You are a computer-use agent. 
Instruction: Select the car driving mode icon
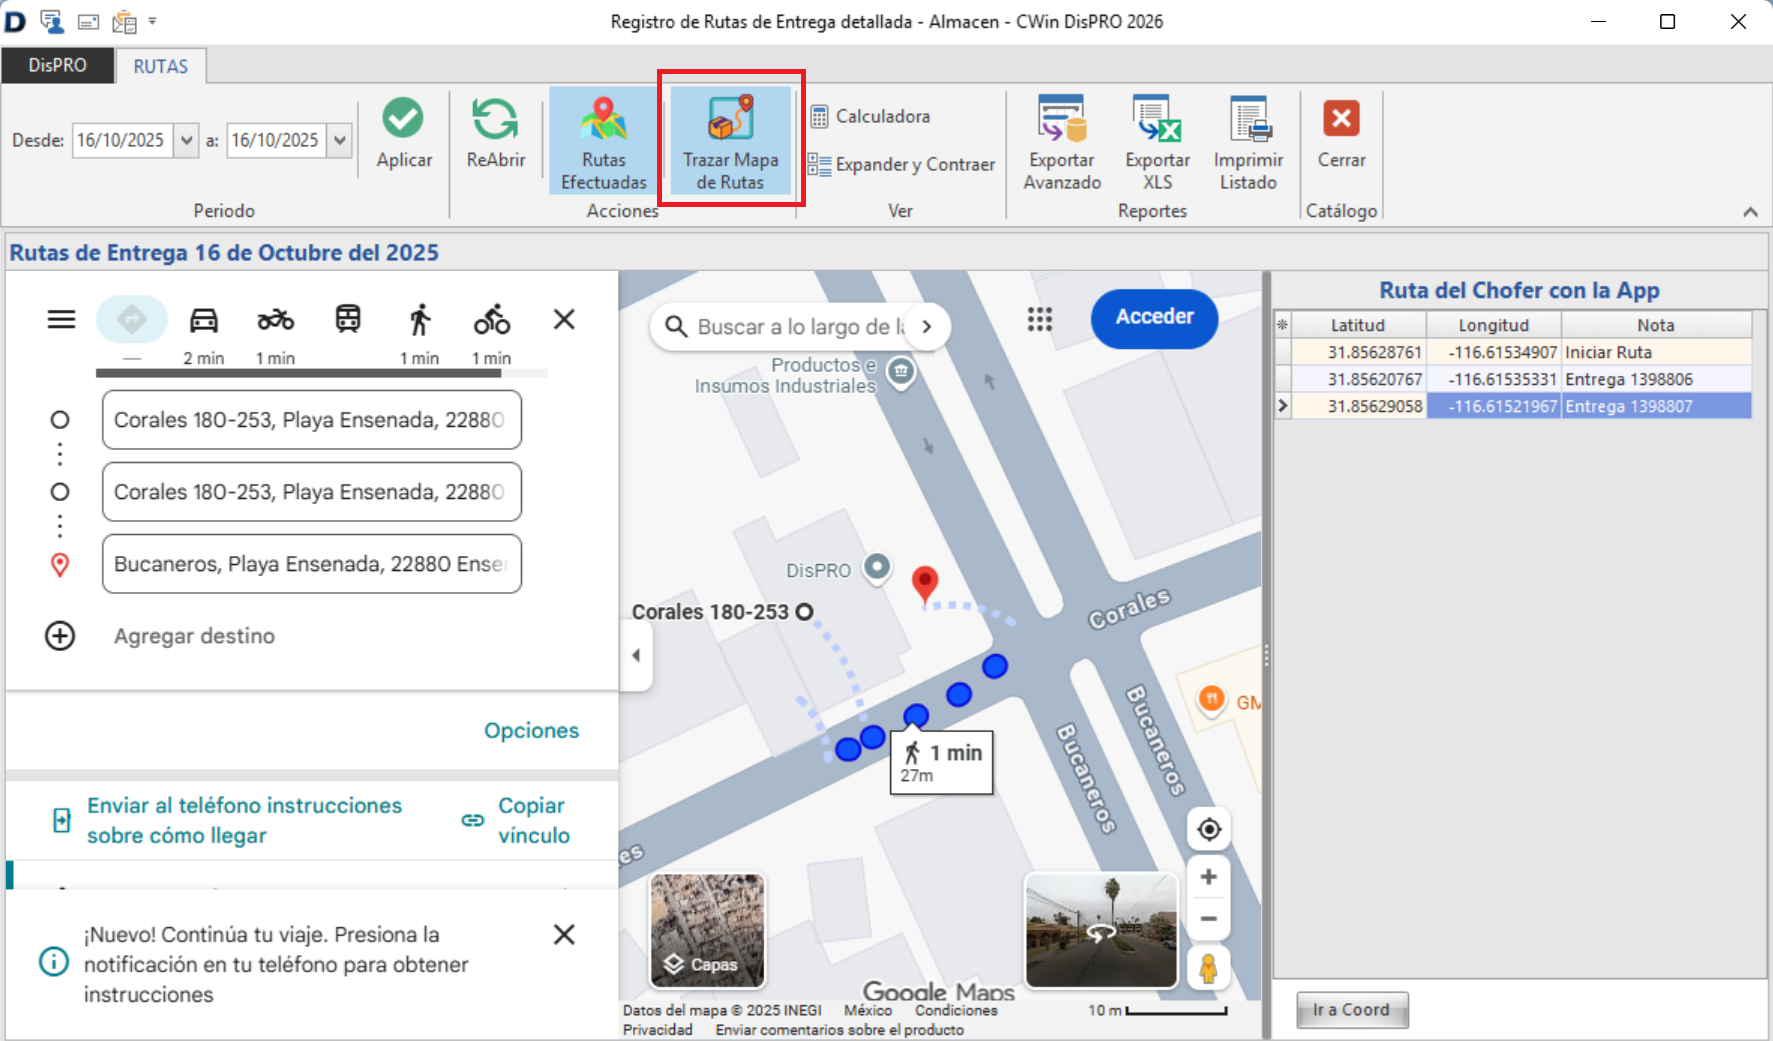coord(204,320)
